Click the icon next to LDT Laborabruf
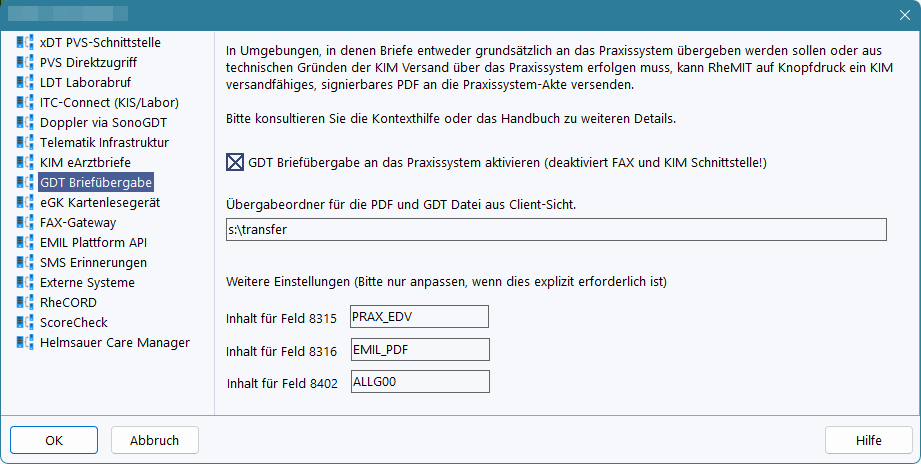This screenshot has height=464, width=921. point(25,83)
